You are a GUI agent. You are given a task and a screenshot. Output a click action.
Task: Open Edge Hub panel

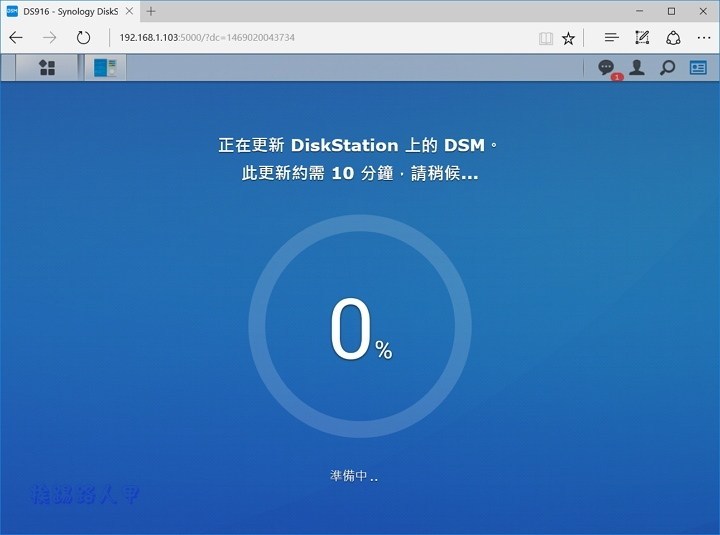(611, 38)
